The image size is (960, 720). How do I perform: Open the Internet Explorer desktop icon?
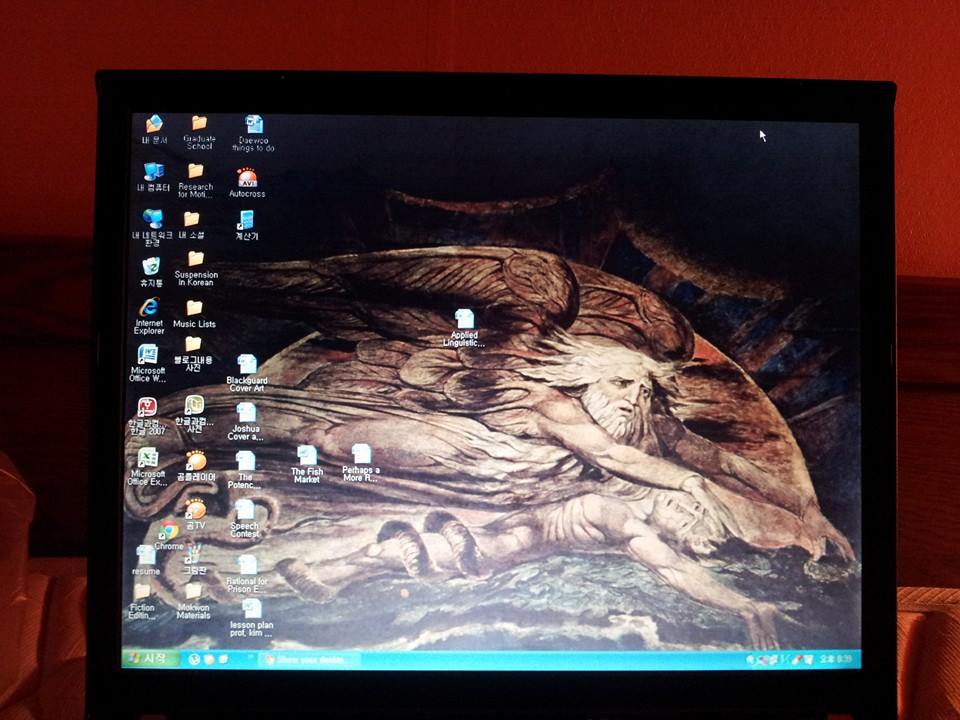coord(150,308)
